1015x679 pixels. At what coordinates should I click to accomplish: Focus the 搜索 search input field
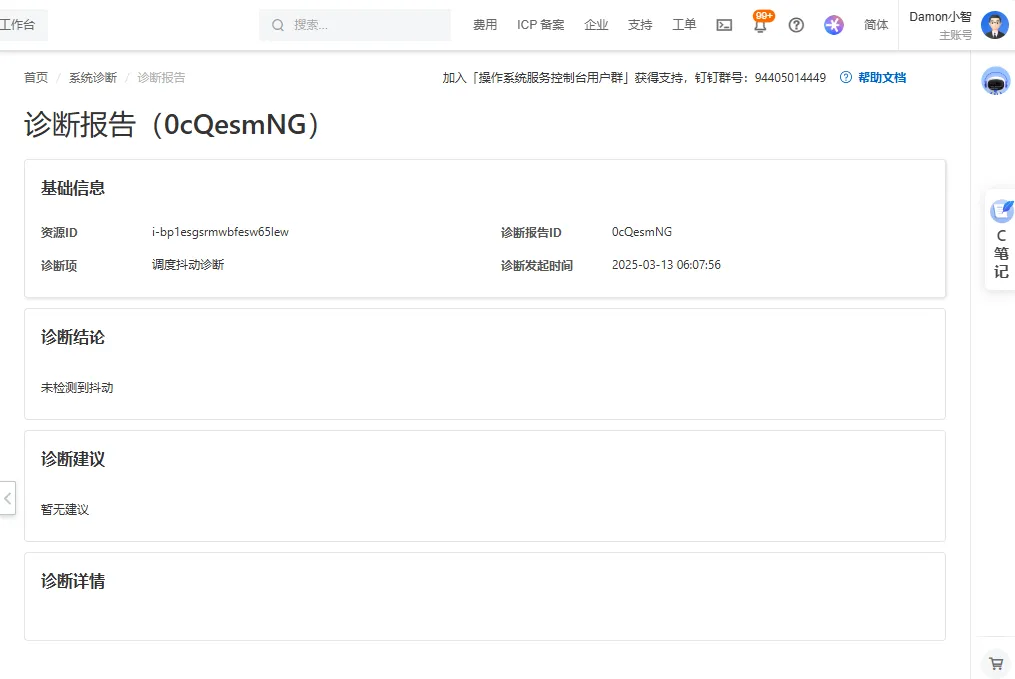click(x=355, y=25)
